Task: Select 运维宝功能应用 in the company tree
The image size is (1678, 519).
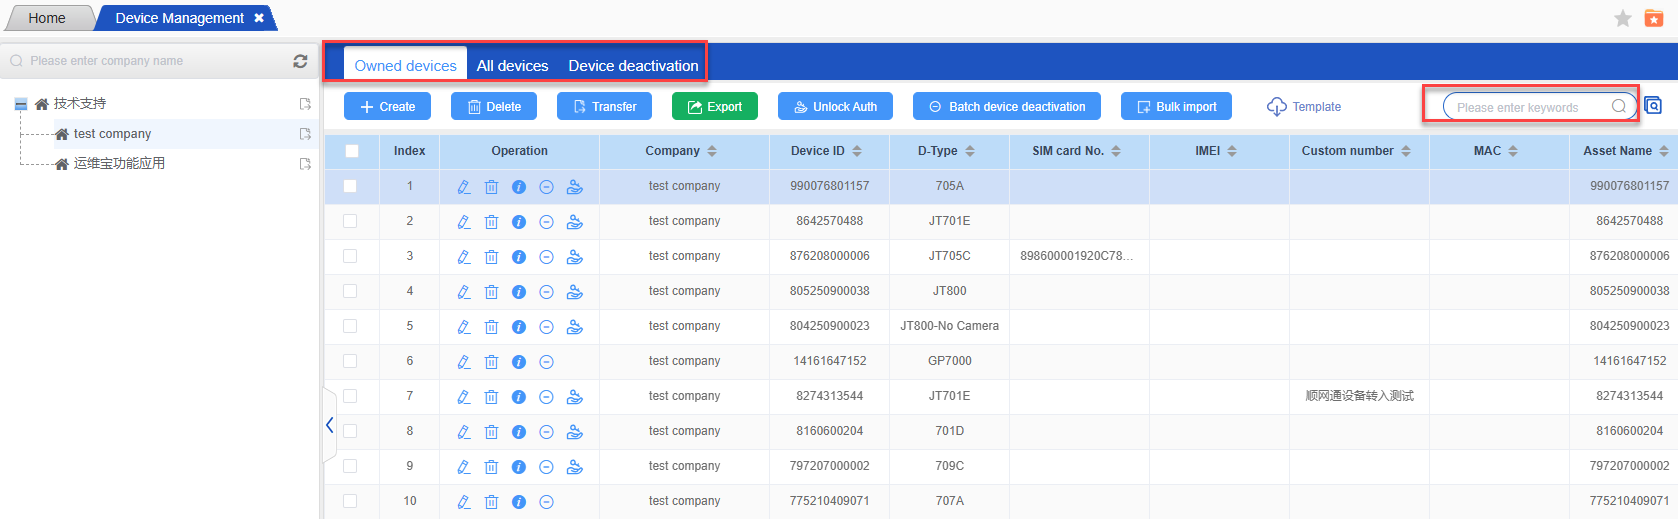Action: 119,163
